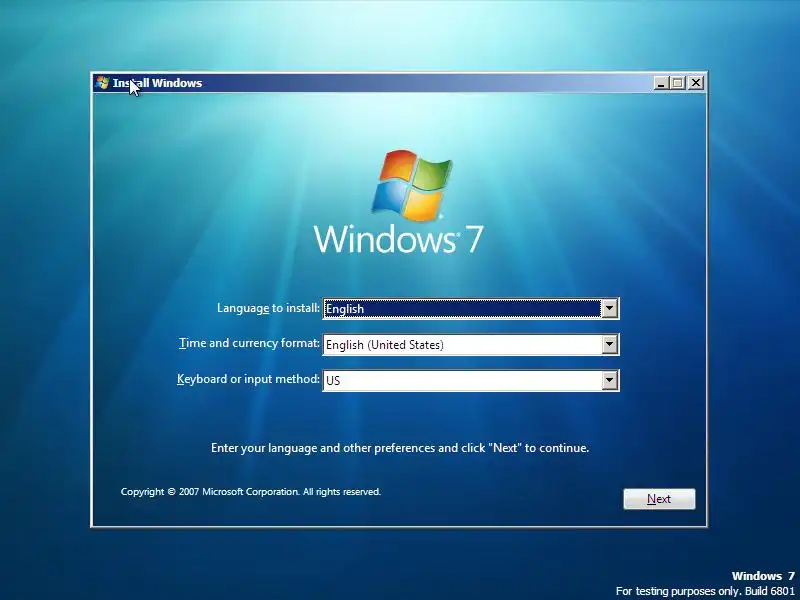
Task: Click the 'Keyboard or input method:' label
Action: (248, 379)
